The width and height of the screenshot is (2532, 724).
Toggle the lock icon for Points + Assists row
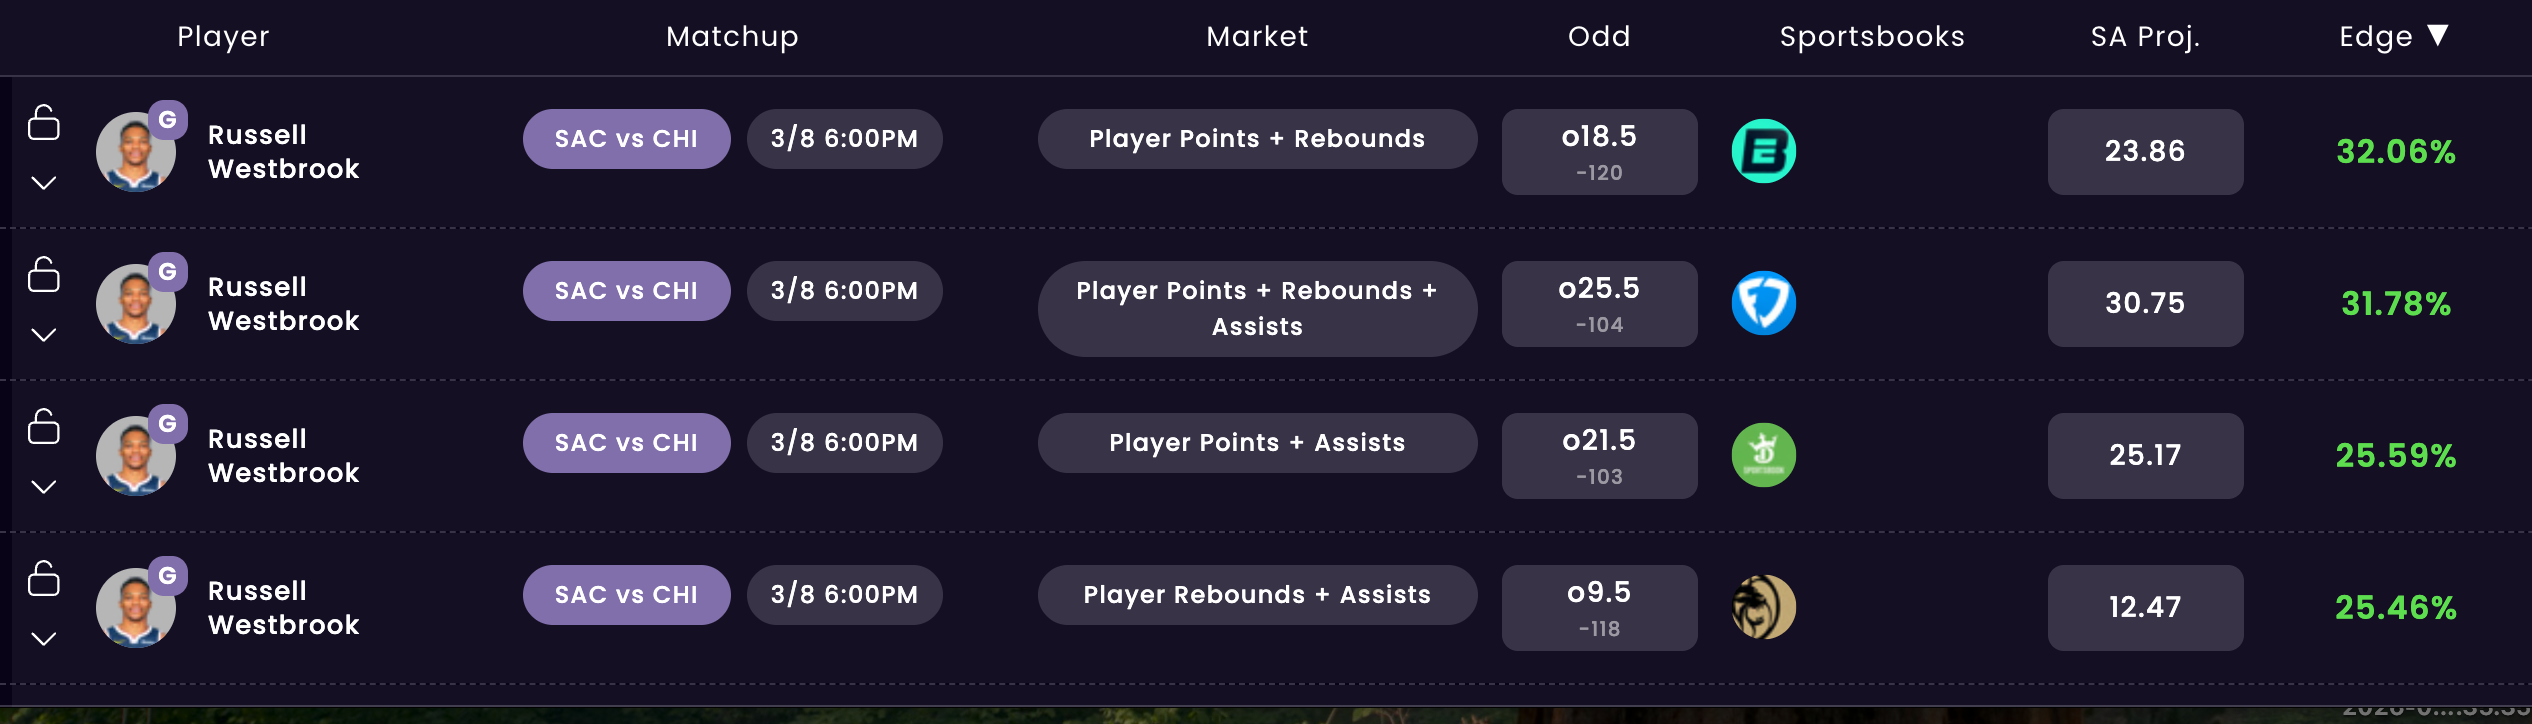click(x=44, y=427)
